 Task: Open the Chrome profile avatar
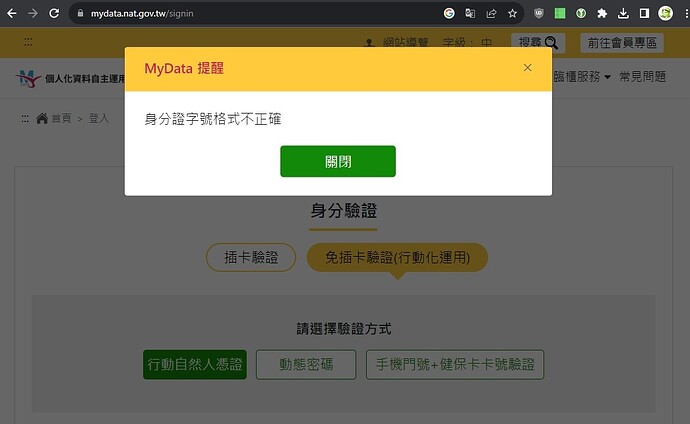(x=665, y=14)
